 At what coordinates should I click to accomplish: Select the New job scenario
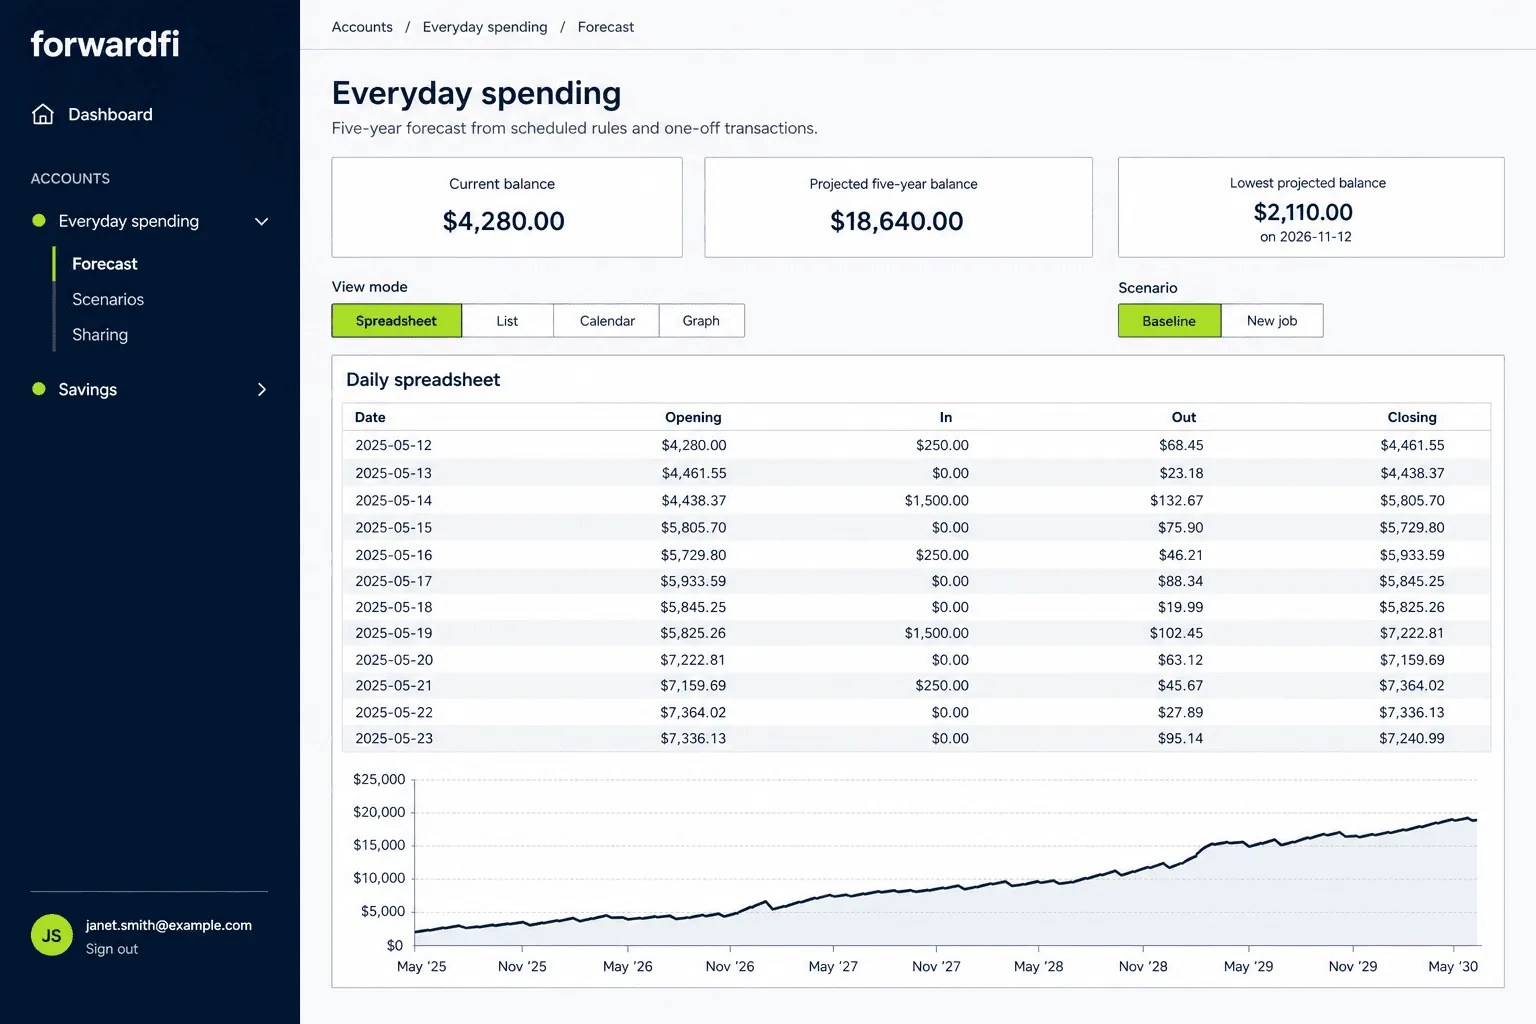click(1272, 321)
